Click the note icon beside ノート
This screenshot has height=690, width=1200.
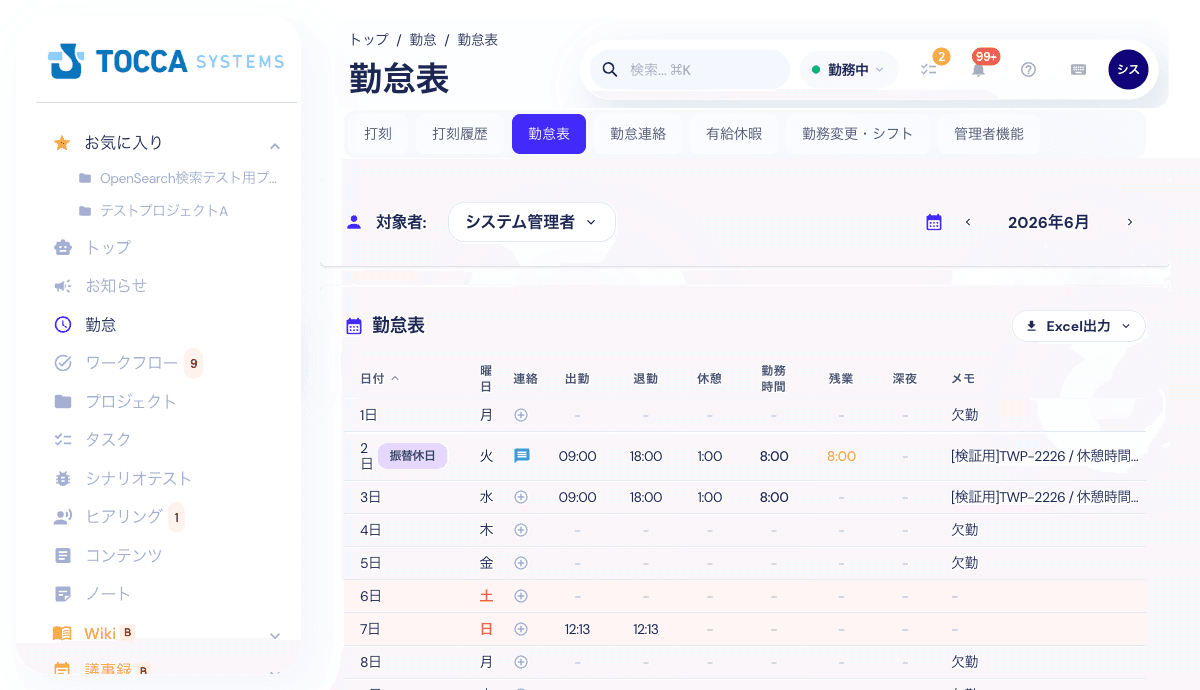[x=63, y=593]
